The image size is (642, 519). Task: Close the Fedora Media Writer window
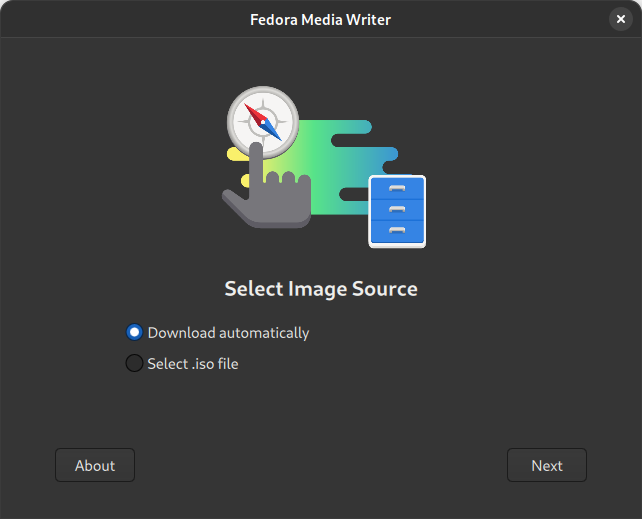pos(620,19)
